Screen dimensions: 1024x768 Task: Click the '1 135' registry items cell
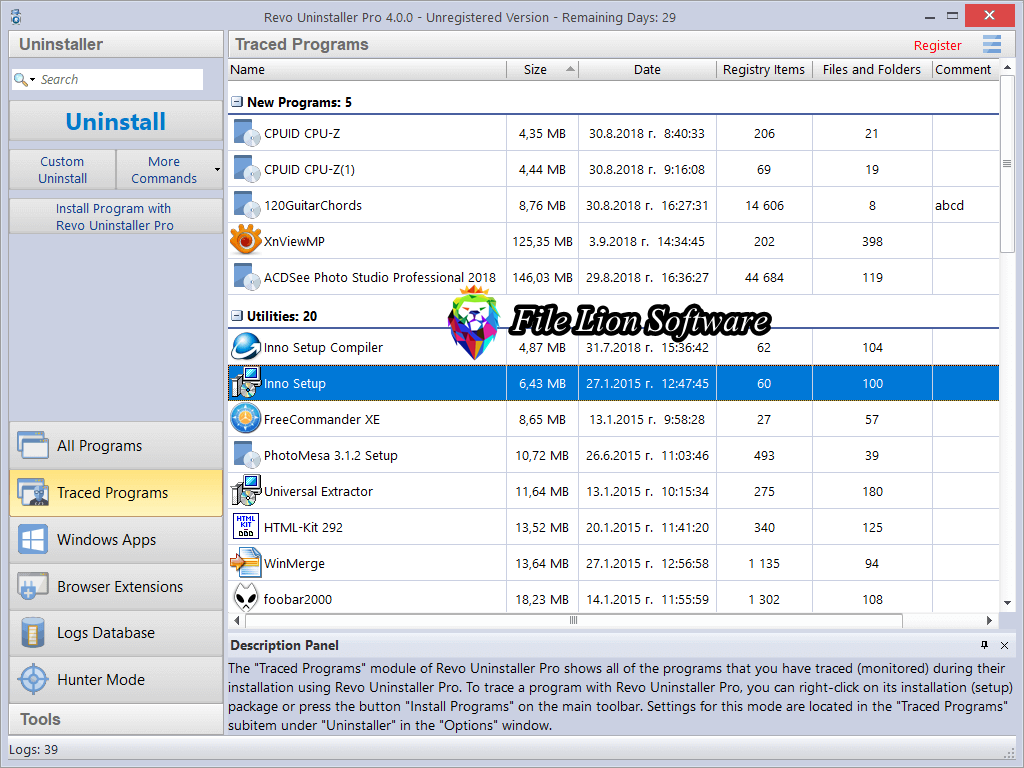[764, 563]
